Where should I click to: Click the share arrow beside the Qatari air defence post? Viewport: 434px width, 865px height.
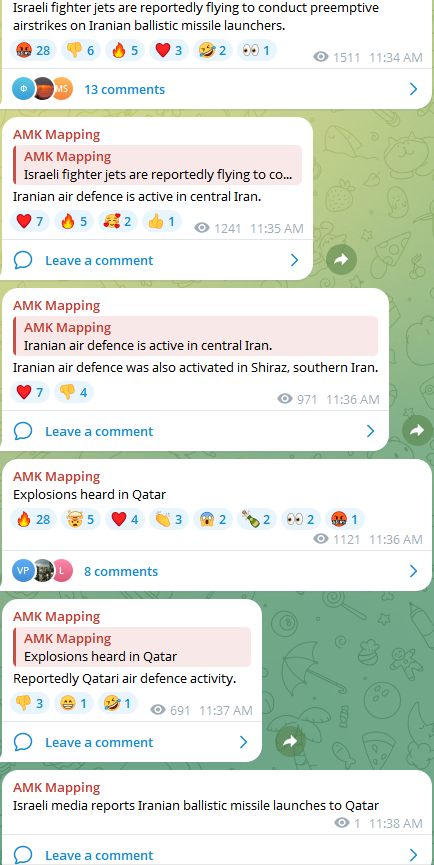pos(291,742)
